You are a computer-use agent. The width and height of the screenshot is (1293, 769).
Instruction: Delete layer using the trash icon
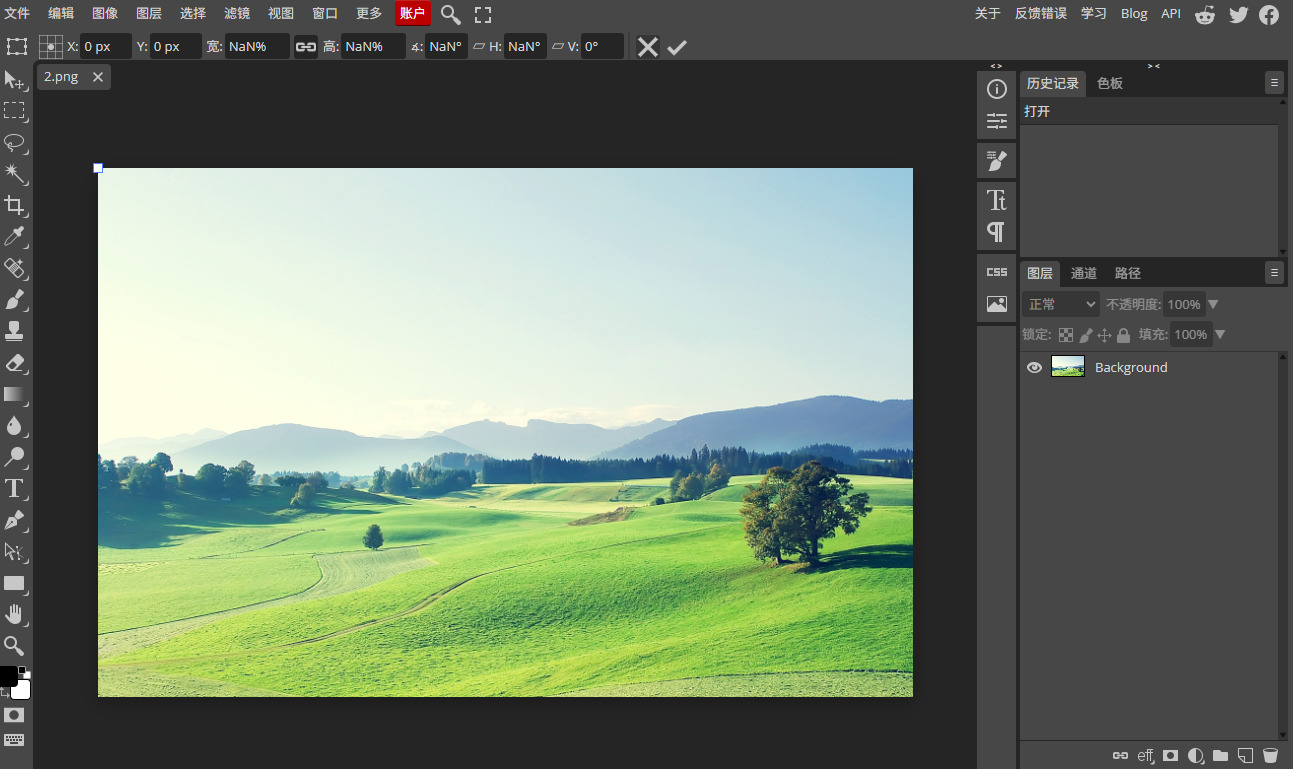[1270, 755]
